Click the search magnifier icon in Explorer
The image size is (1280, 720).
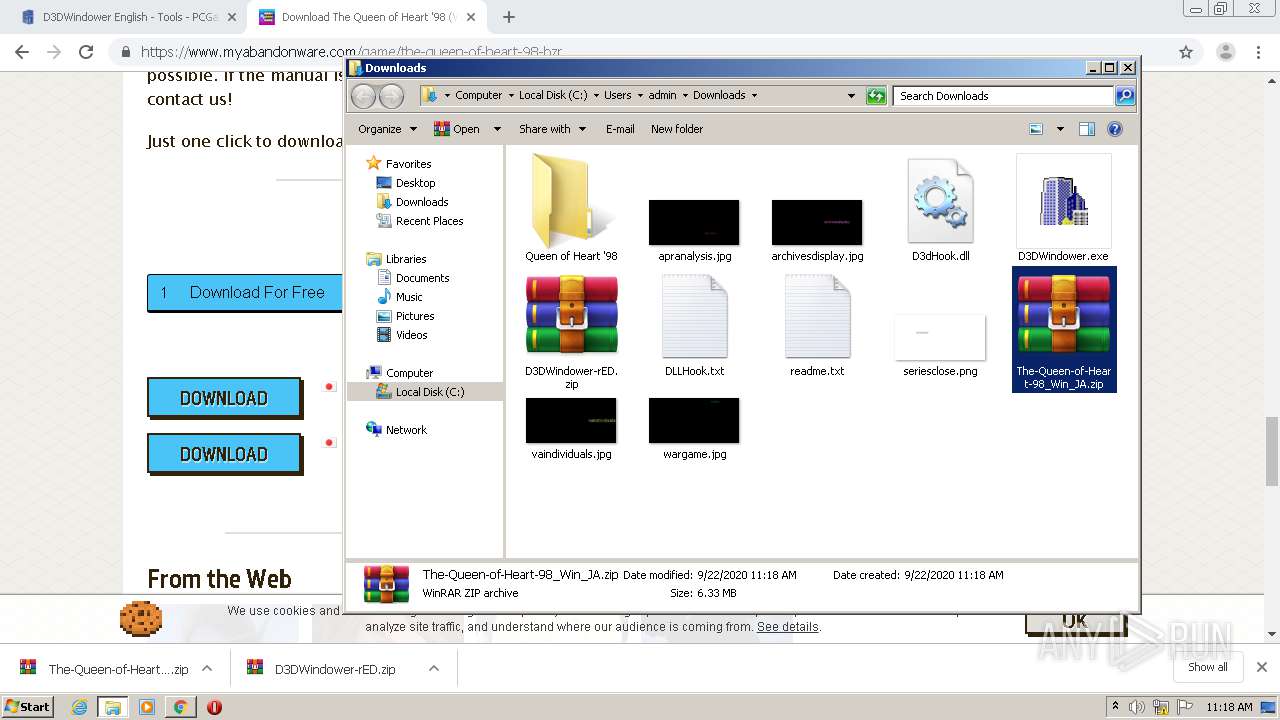(1125, 96)
